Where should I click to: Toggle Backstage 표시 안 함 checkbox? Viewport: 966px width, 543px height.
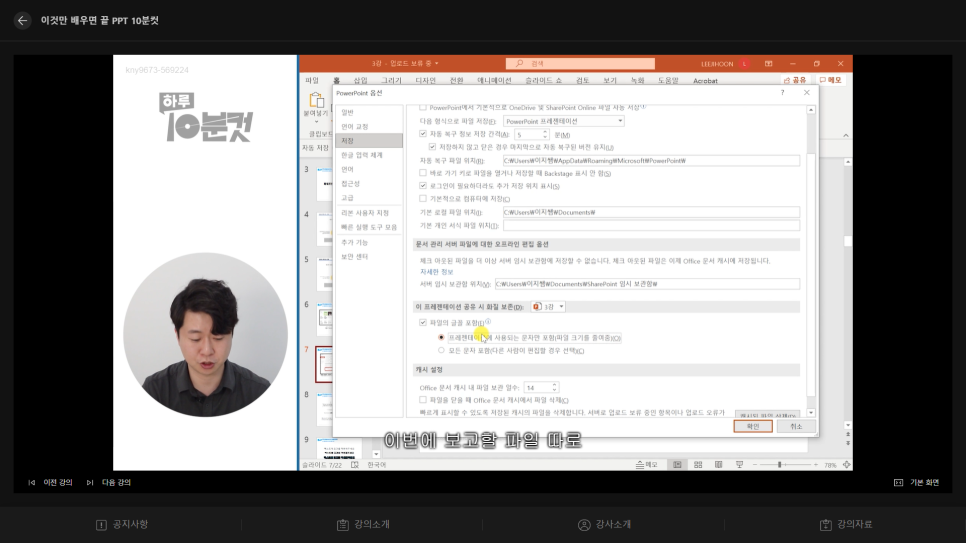pos(423,173)
